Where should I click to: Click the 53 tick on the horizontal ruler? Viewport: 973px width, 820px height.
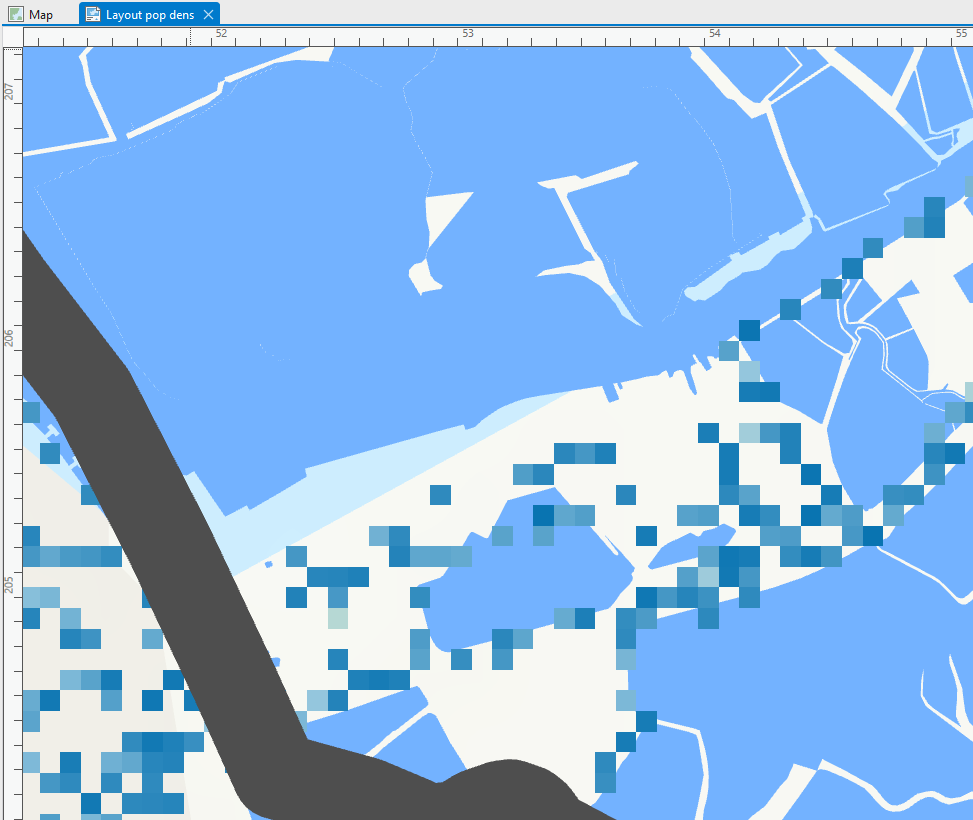(x=467, y=33)
